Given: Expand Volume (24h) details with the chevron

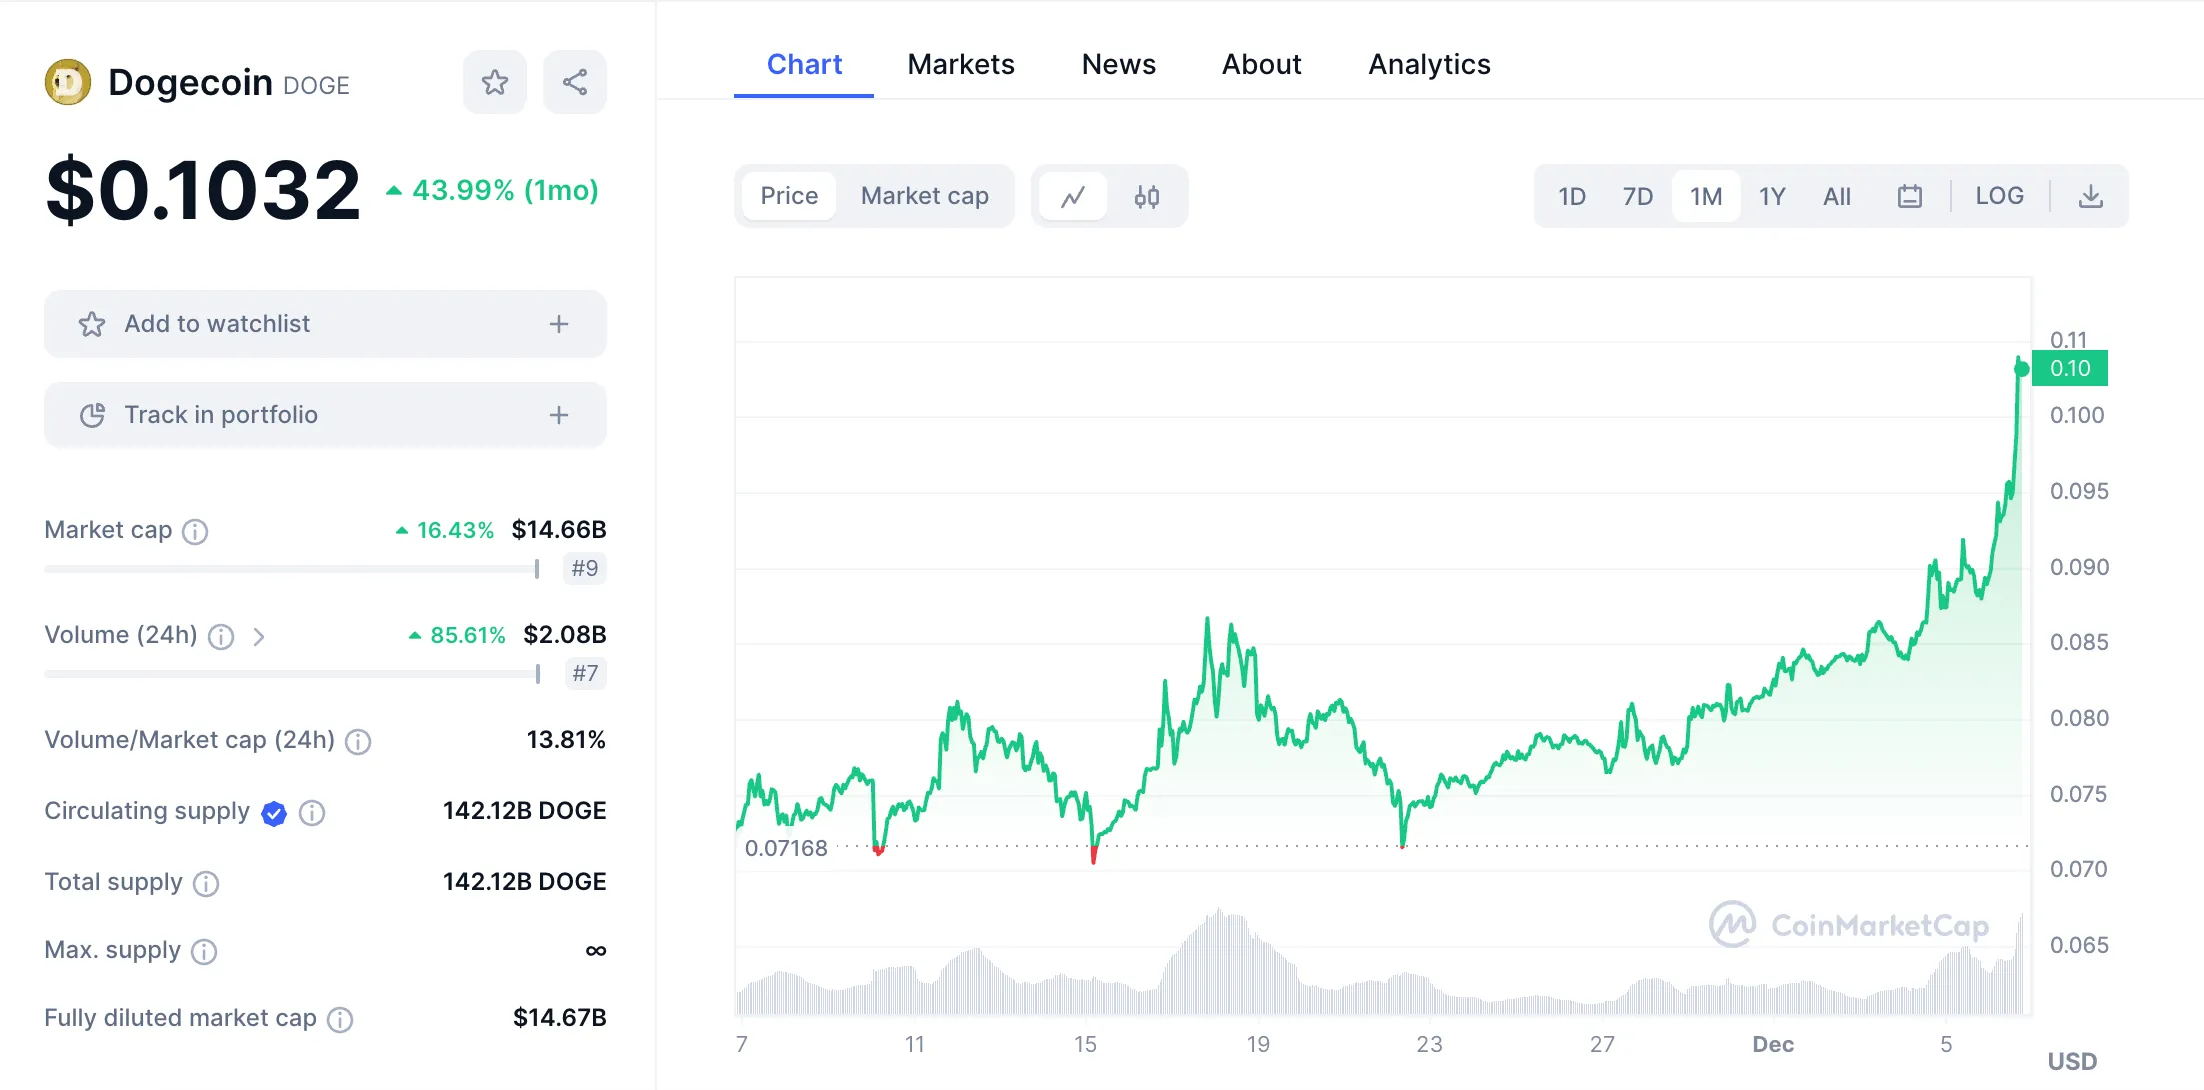Looking at the screenshot, I should 259,636.
